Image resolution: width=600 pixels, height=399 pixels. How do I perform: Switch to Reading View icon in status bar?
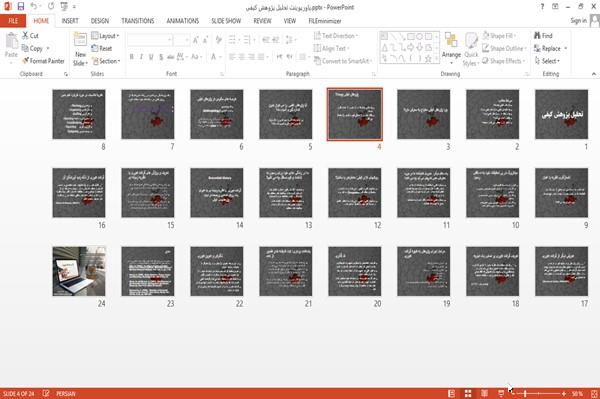pyautogui.click(x=484, y=394)
